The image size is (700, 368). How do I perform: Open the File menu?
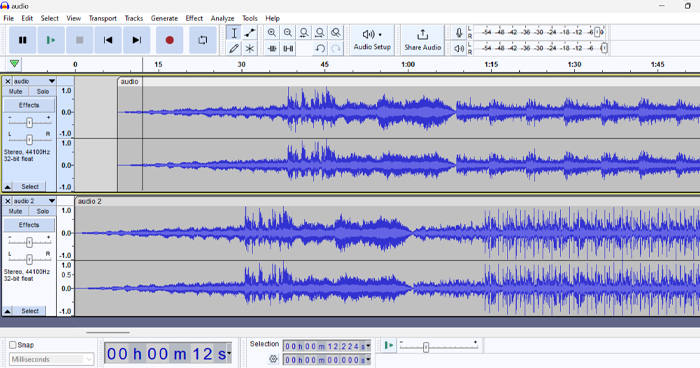(x=8, y=18)
